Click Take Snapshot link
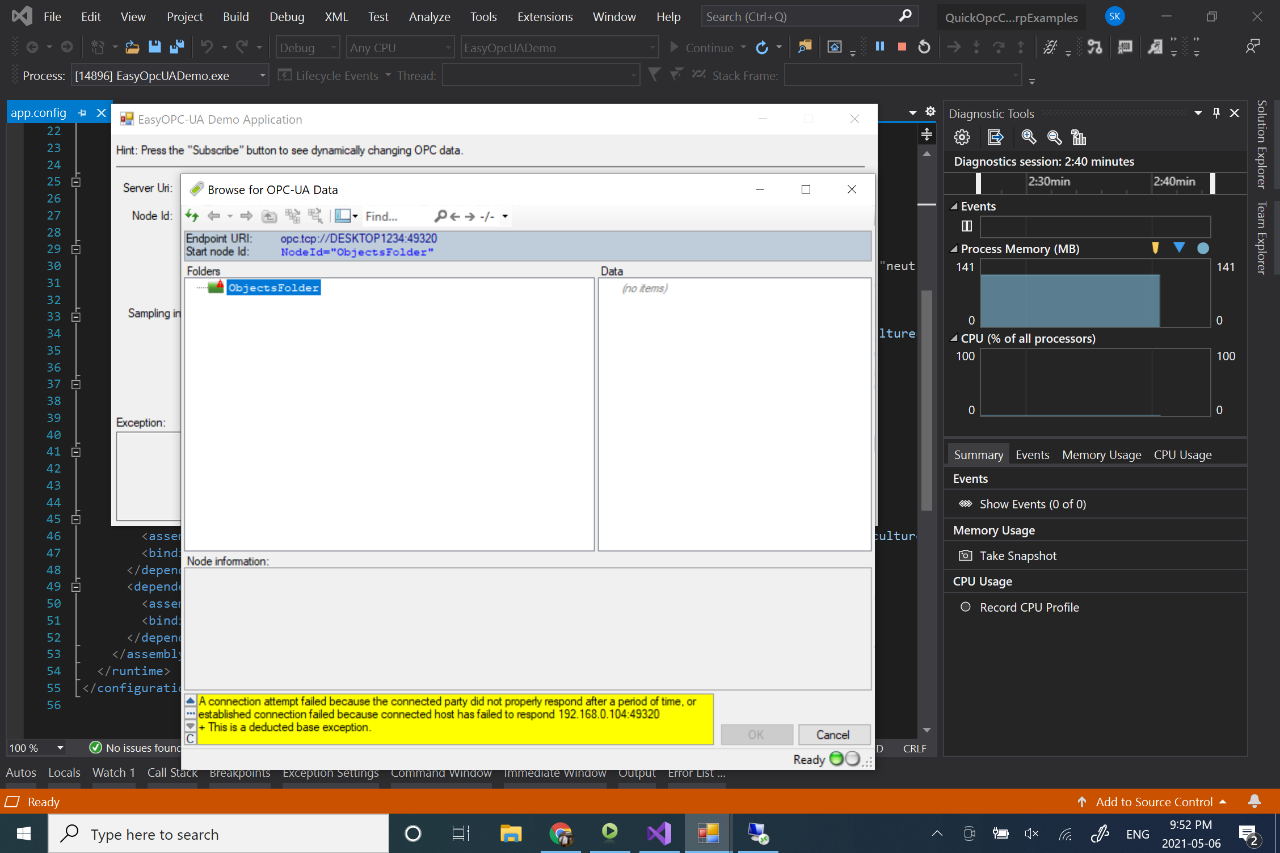 [1018, 556]
